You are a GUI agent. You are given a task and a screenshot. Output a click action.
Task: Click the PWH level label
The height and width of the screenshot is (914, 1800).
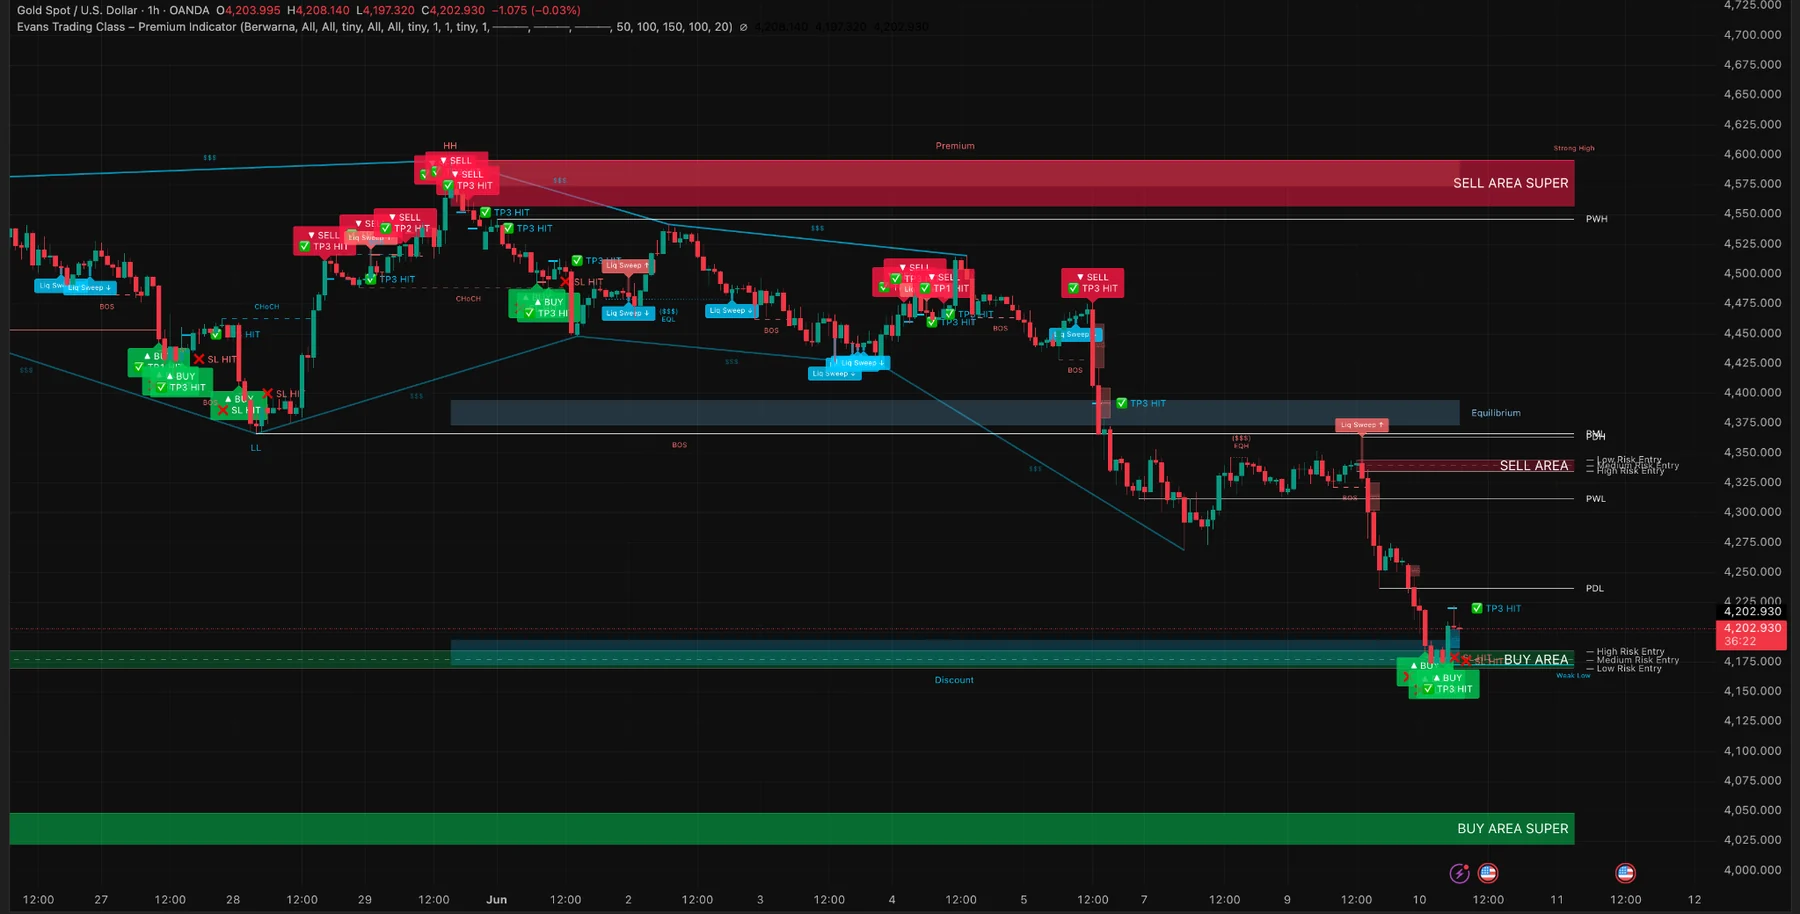(1596, 219)
